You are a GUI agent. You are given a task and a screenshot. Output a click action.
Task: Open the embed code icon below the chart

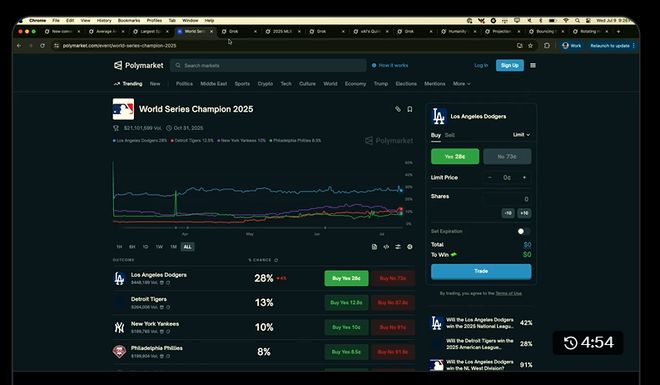pyautogui.click(x=386, y=247)
